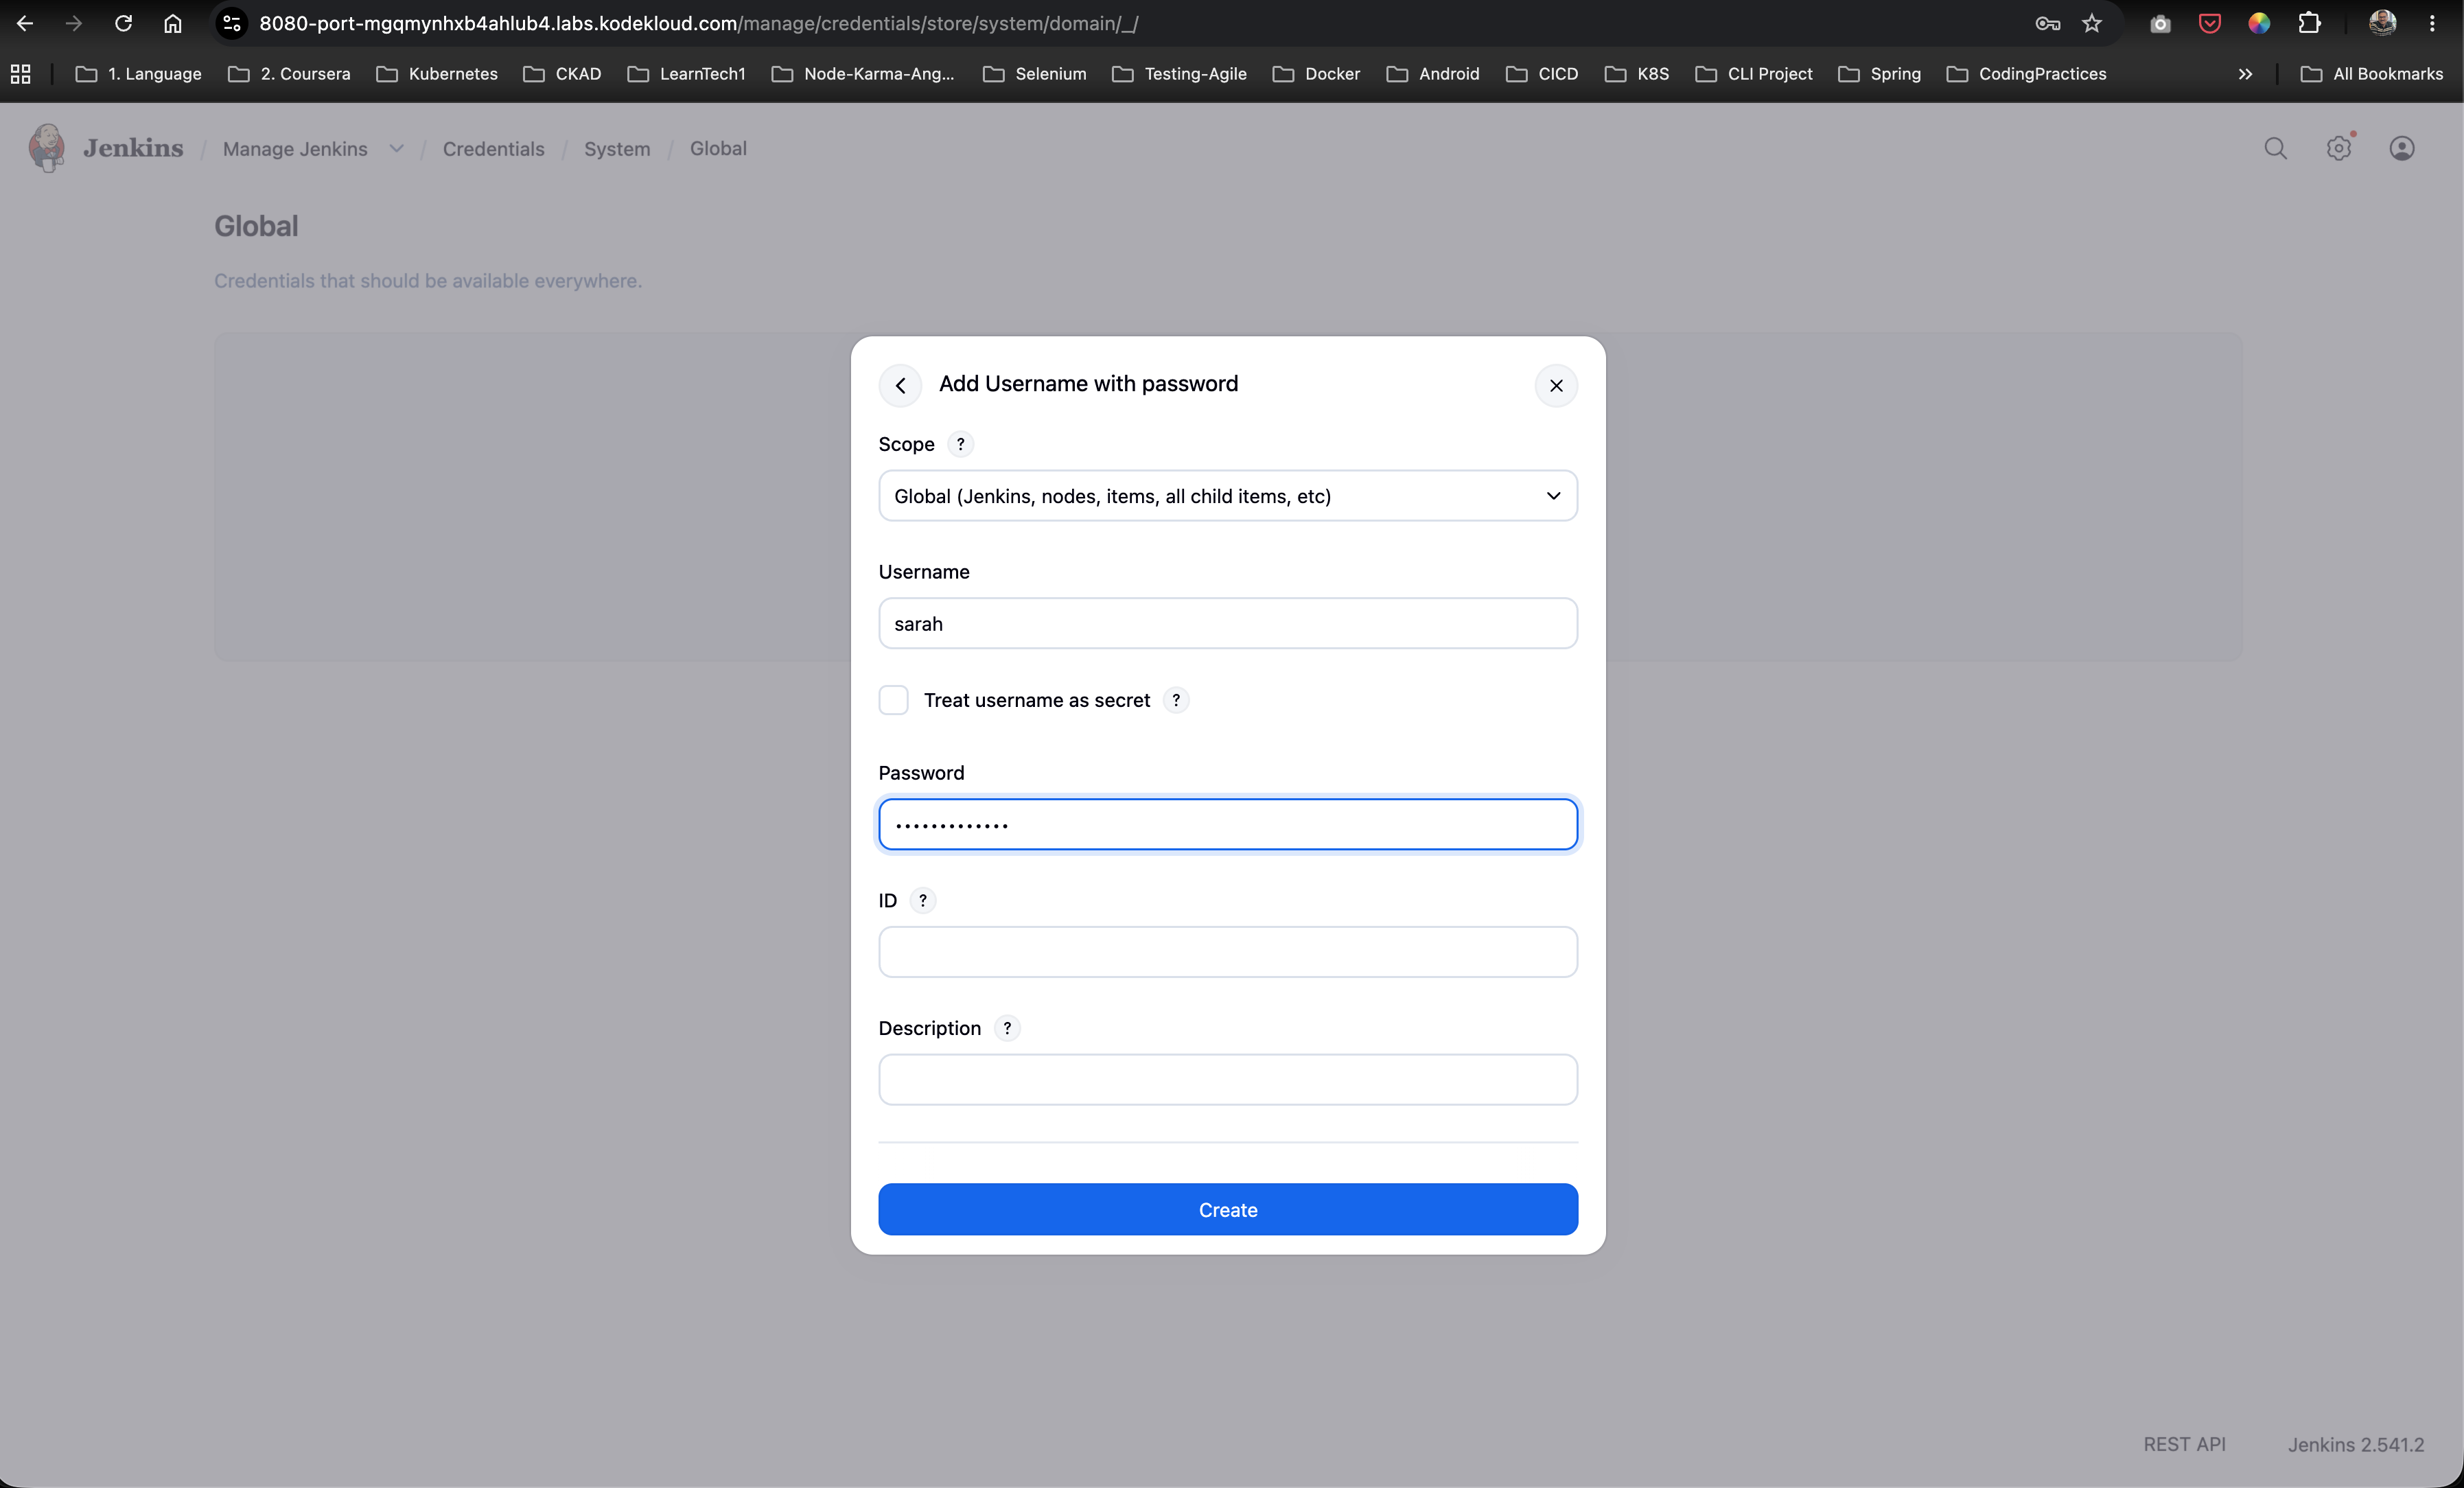Open the 2. Coursera bookmark folder
Image resolution: width=2464 pixels, height=1488 pixels.
tap(289, 74)
